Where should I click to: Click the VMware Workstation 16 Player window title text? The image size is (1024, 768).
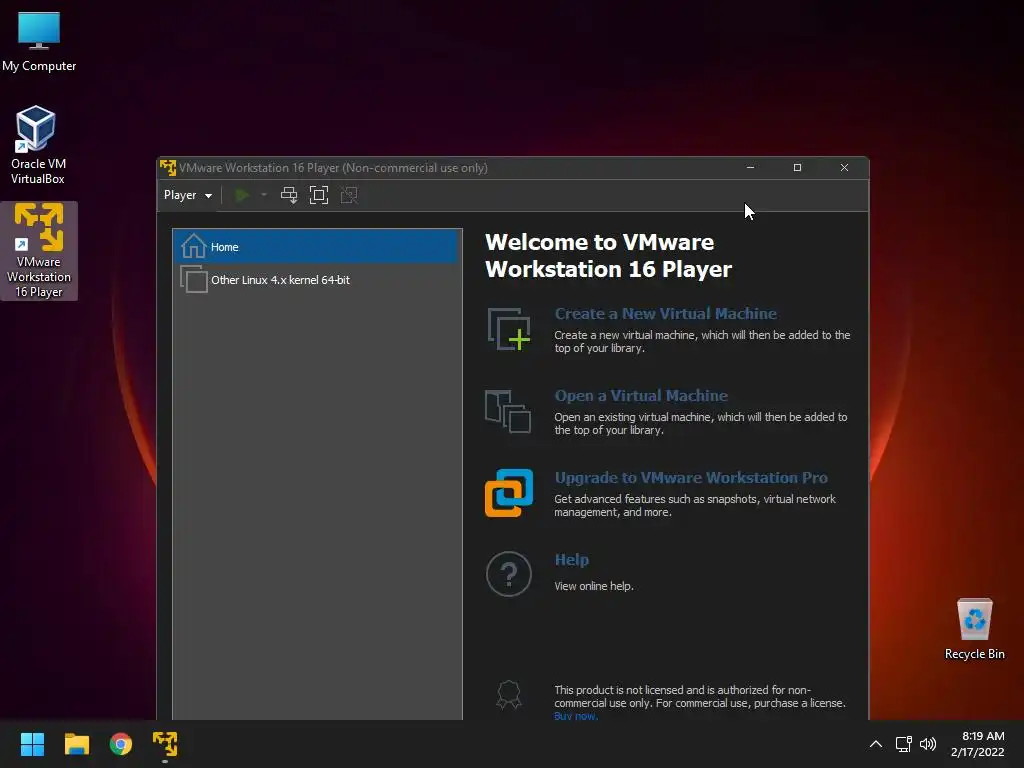click(333, 168)
